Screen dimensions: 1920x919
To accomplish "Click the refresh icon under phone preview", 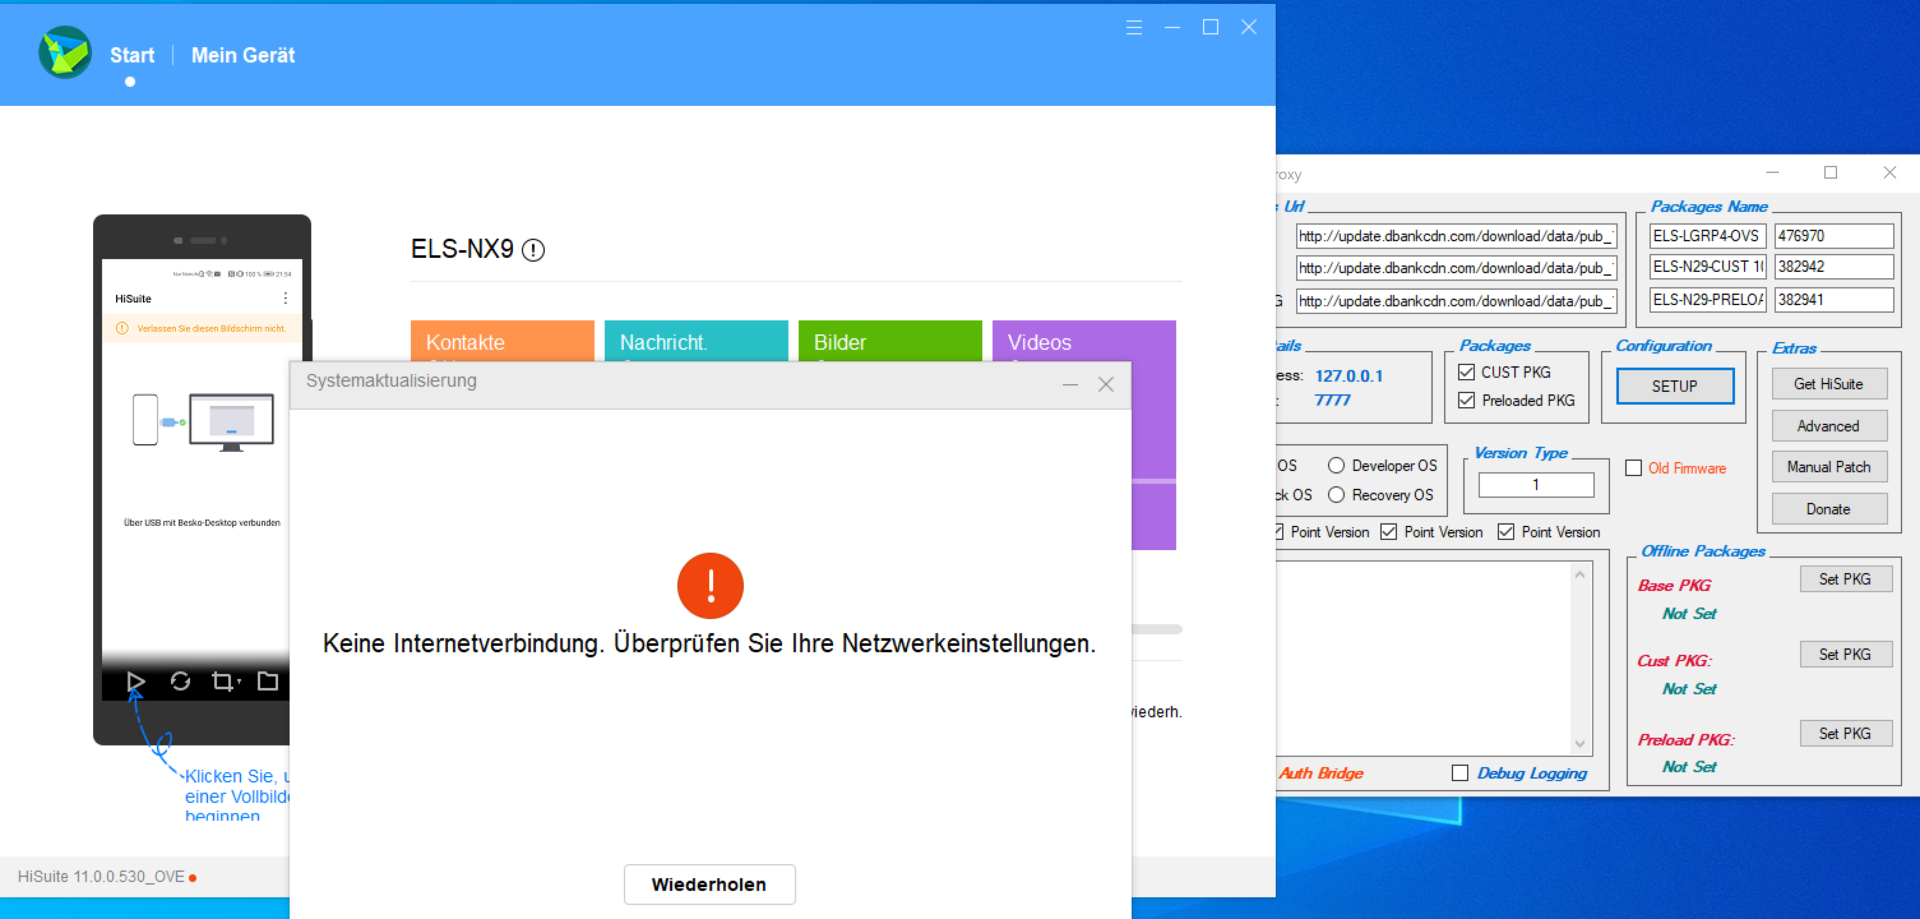I will pos(180,681).
